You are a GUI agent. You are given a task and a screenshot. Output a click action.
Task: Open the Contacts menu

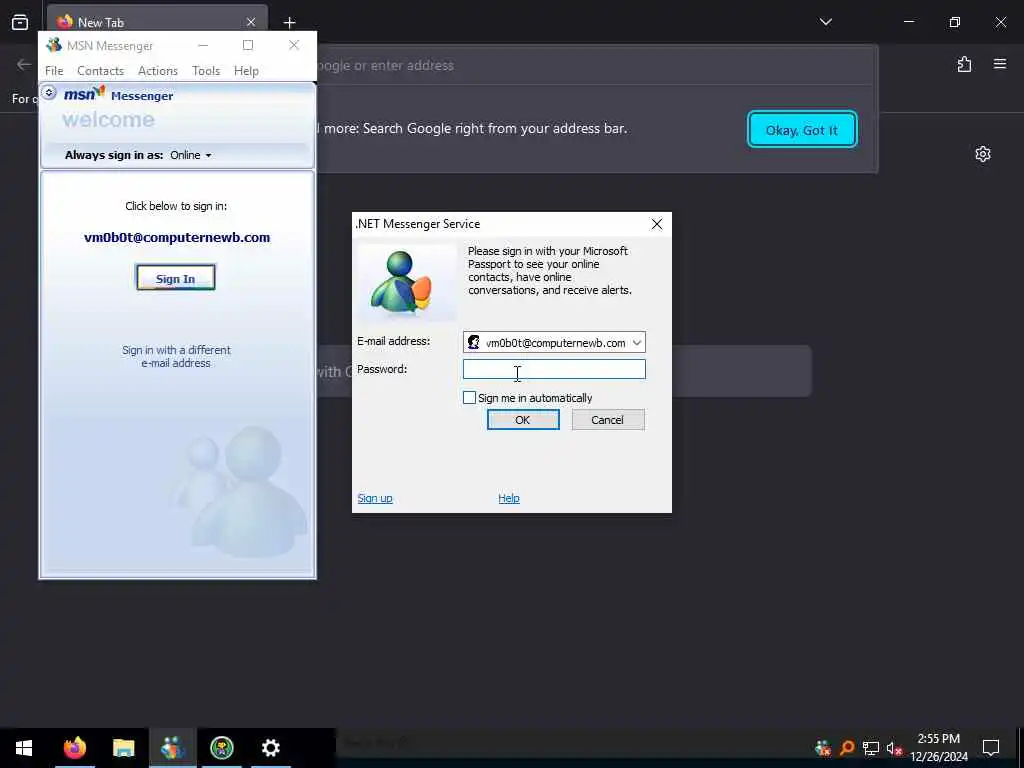click(x=100, y=71)
